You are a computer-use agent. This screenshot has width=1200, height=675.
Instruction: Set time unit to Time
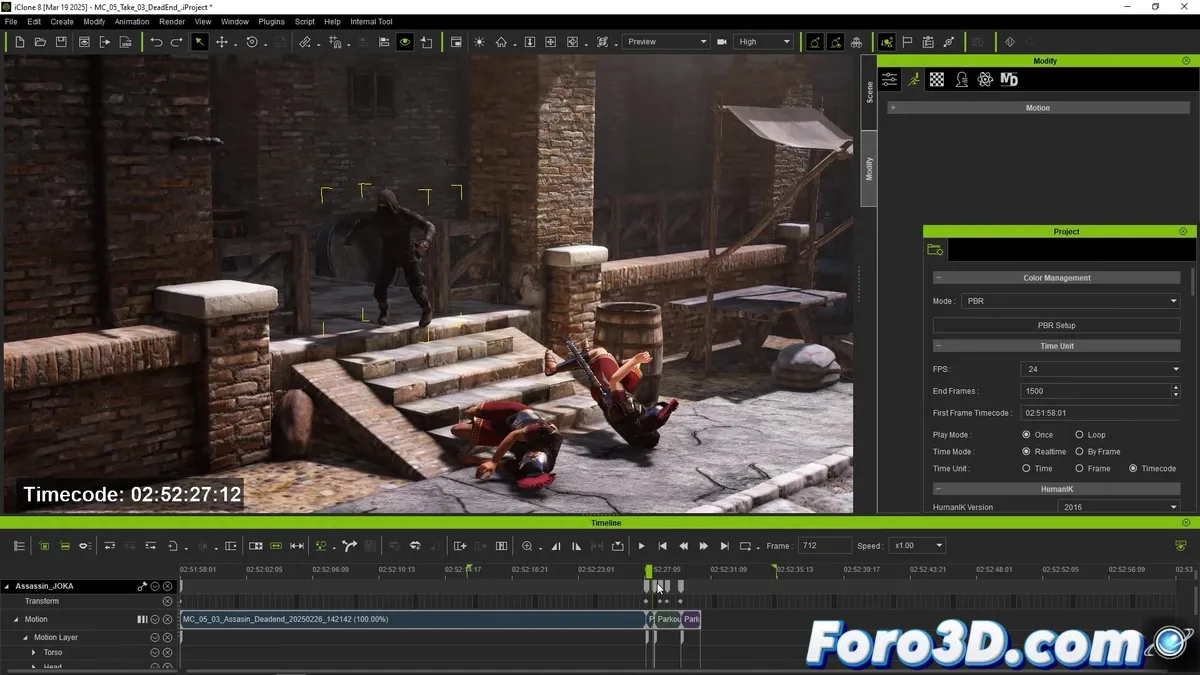(x=1026, y=468)
